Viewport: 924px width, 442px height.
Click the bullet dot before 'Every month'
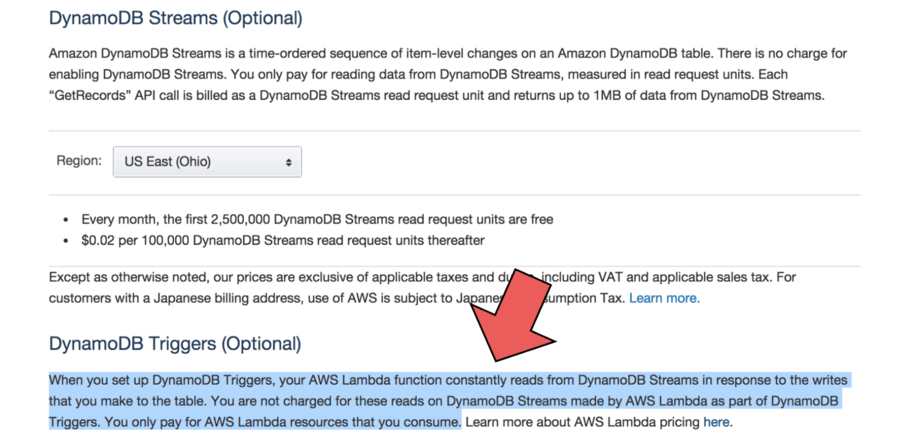(66, 220)
